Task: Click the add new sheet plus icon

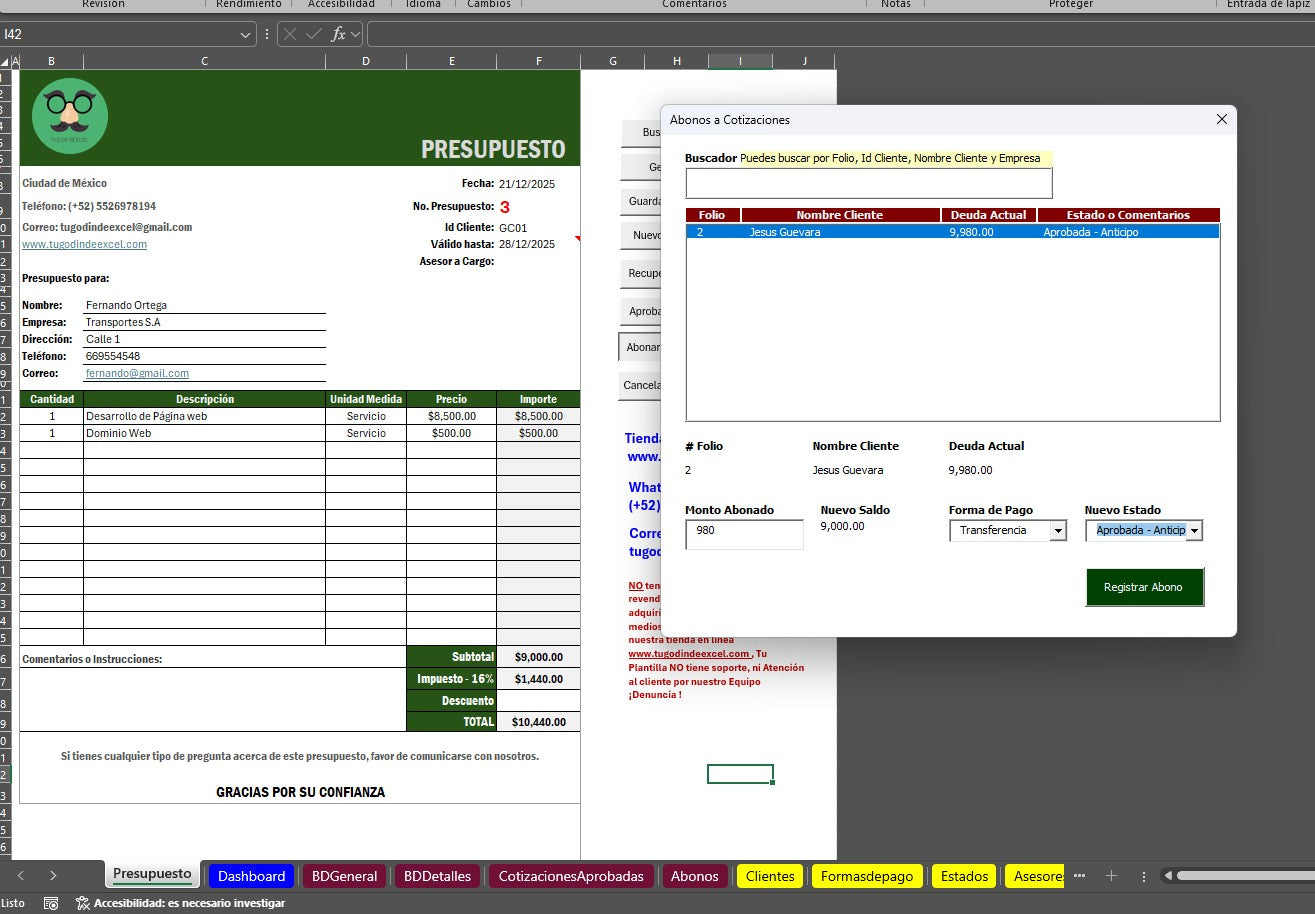Action: pos(1110,876)
